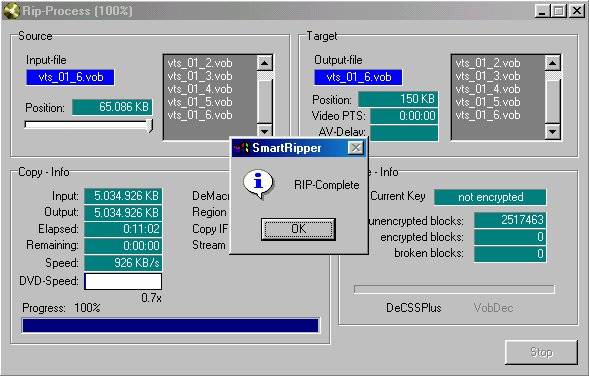This screenshot has width=589, height=376.
Task: Click Source list scroll down arrow
Action: coord(264,131)
